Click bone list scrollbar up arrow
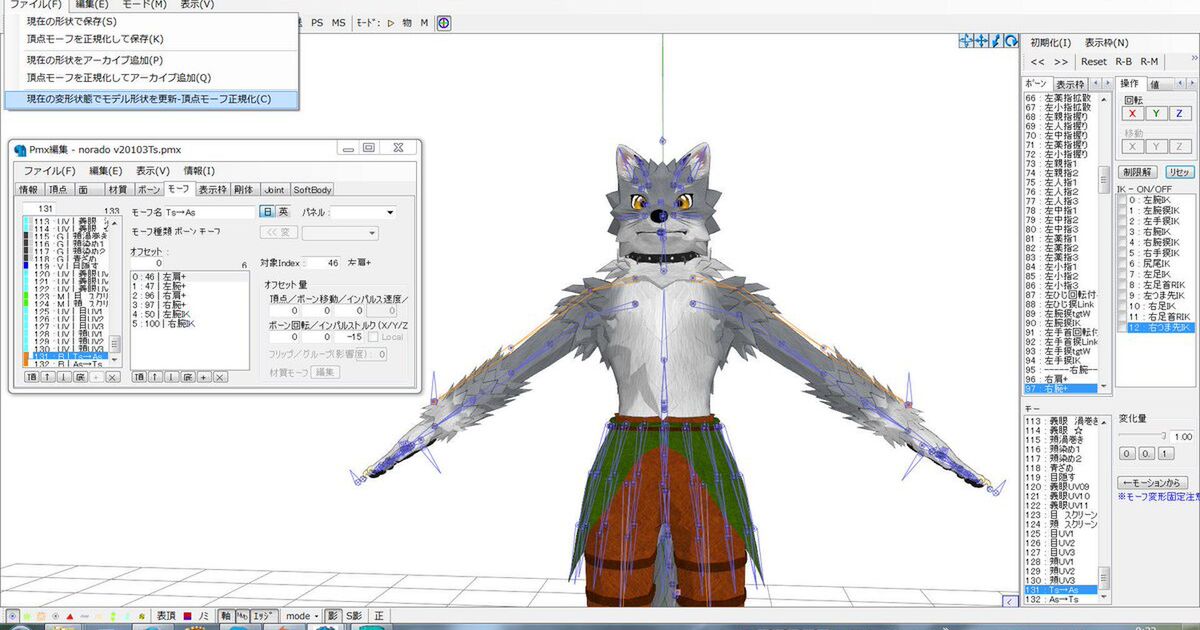This screenshot has width=1200, height=630. coord(1103,99)
